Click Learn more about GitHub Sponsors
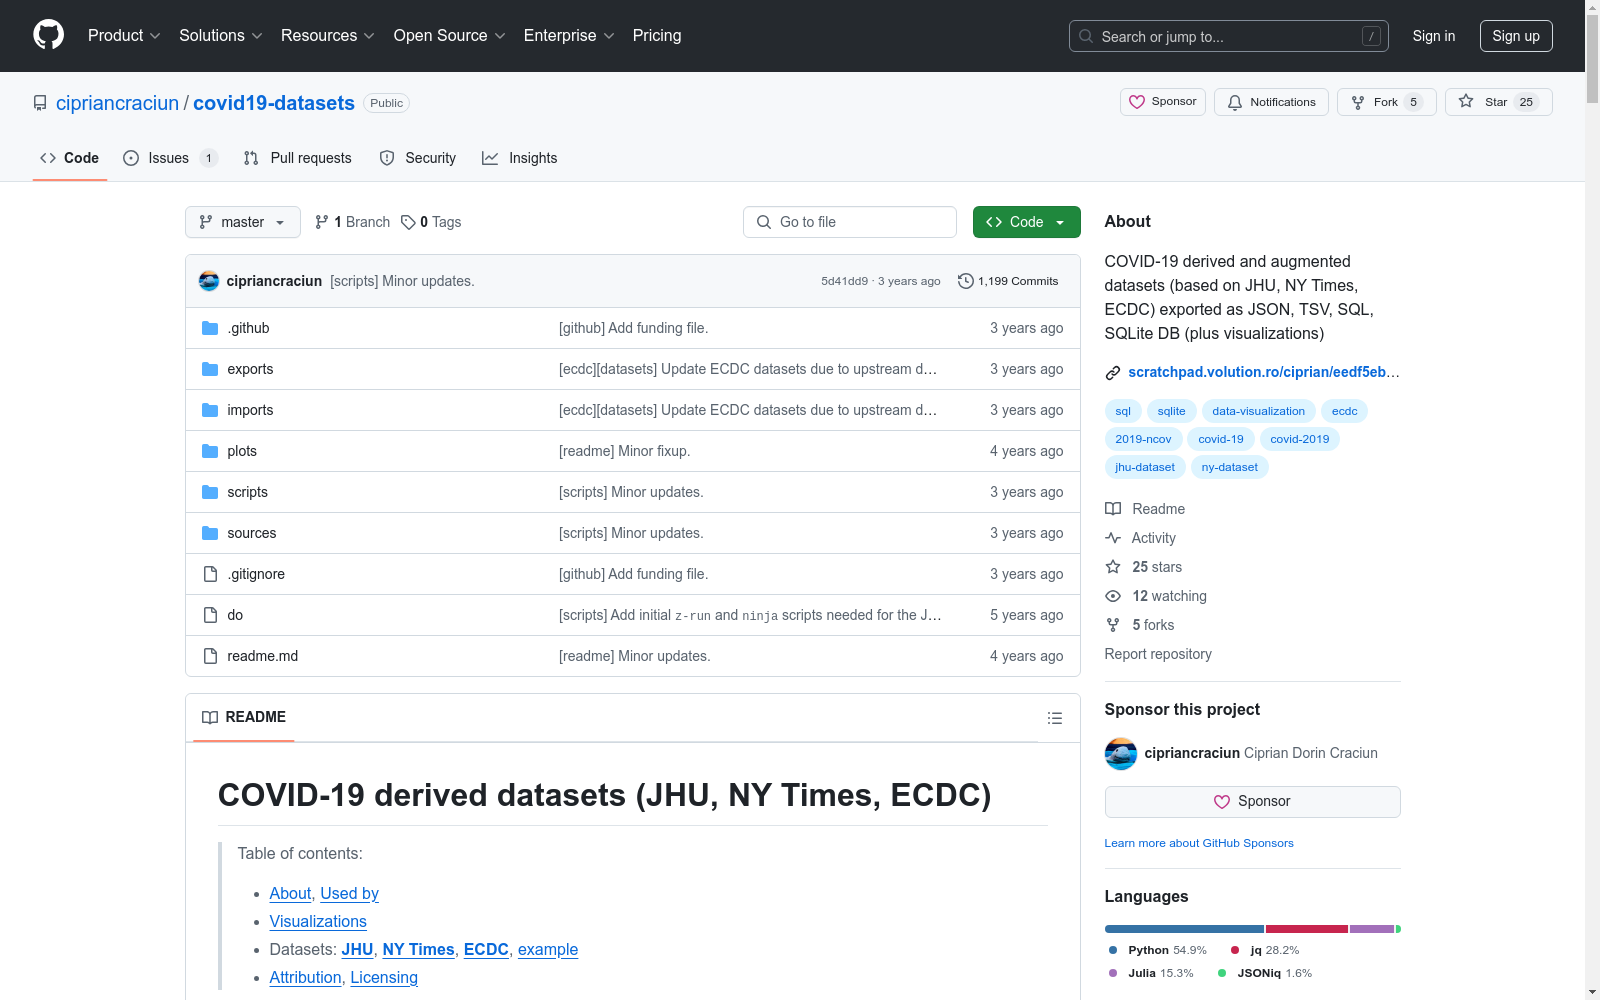The image size is (1600, 1000). pyautogui.click(x=1199, y=843)
